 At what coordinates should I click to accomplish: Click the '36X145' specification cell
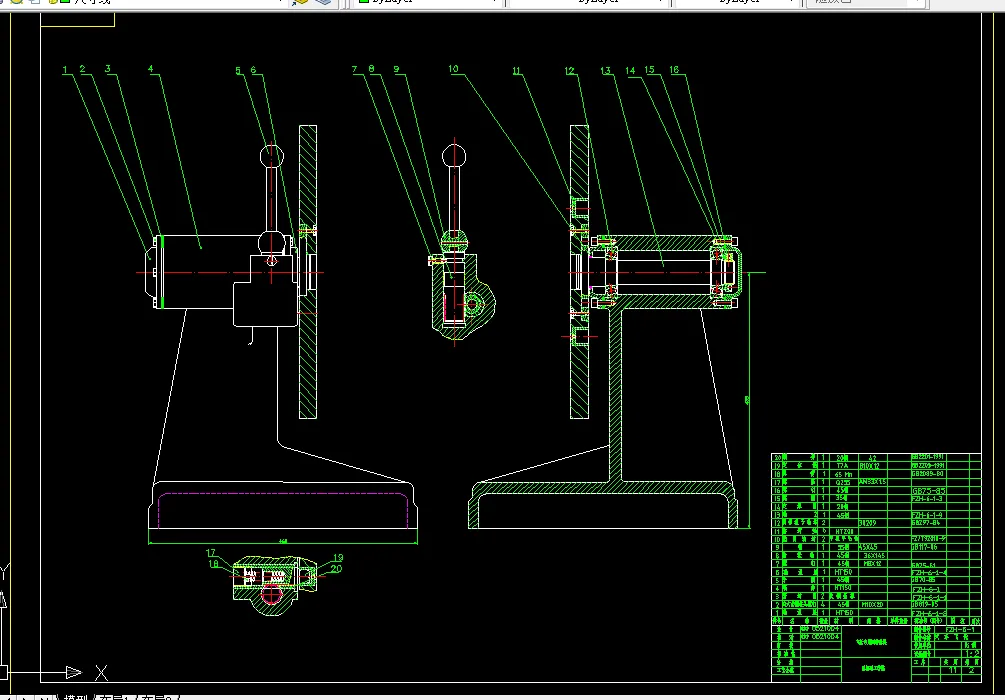(874, 556)
